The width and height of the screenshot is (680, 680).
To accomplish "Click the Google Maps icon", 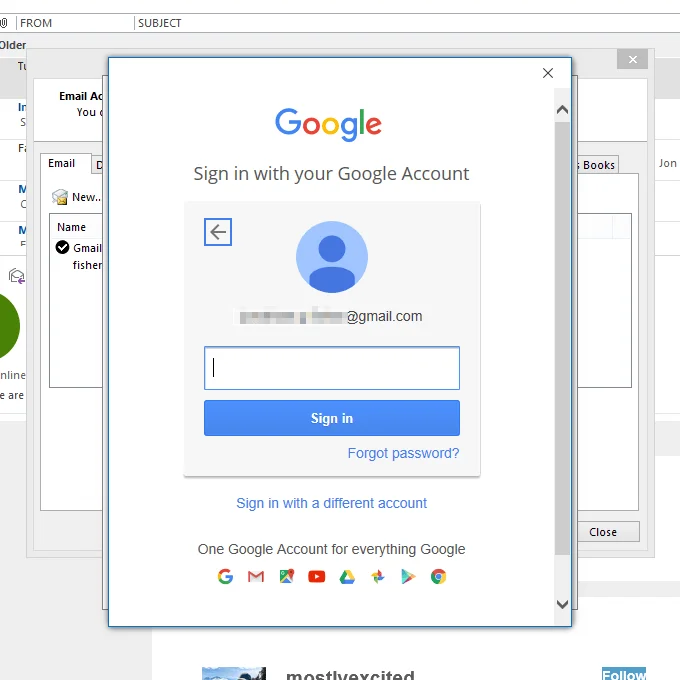I will (287, 576).
